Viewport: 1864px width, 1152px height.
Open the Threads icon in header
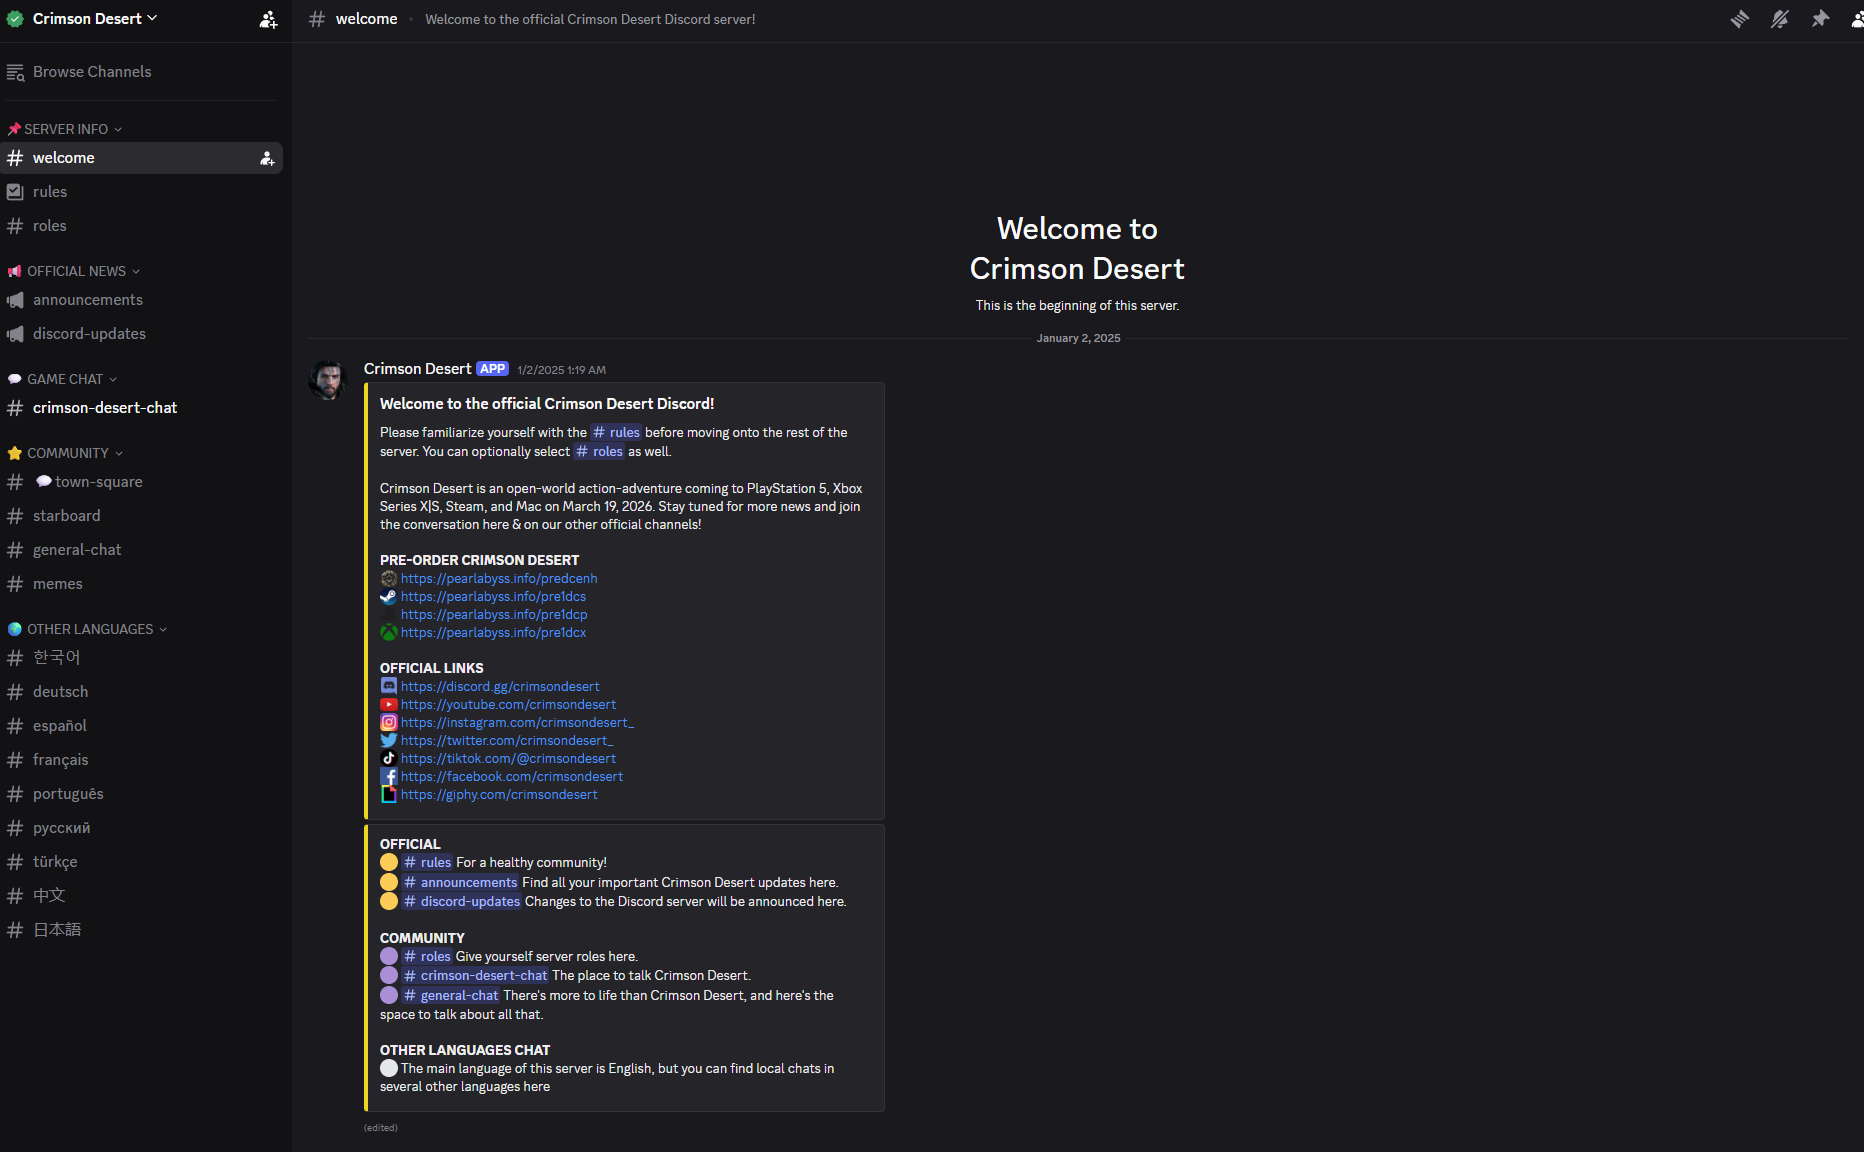1740,19
